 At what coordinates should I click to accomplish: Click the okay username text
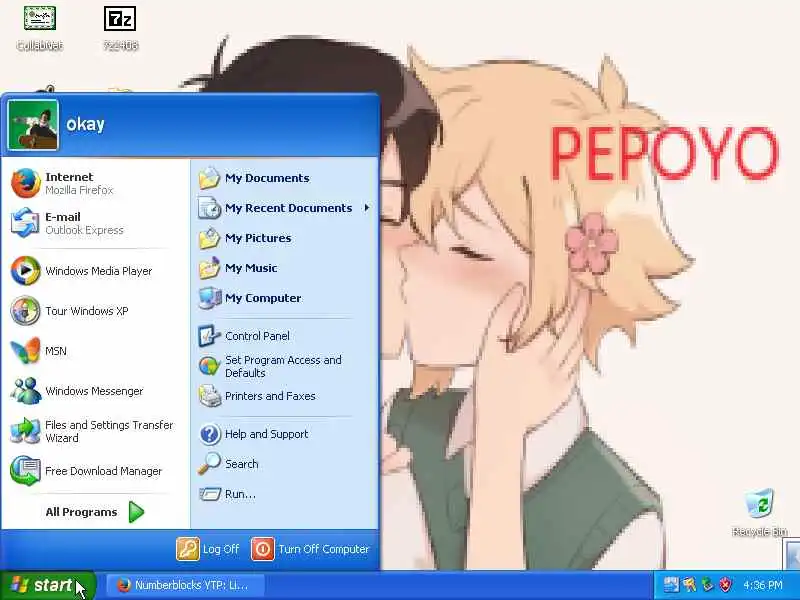pyautogui.click(x=85, y=124)
